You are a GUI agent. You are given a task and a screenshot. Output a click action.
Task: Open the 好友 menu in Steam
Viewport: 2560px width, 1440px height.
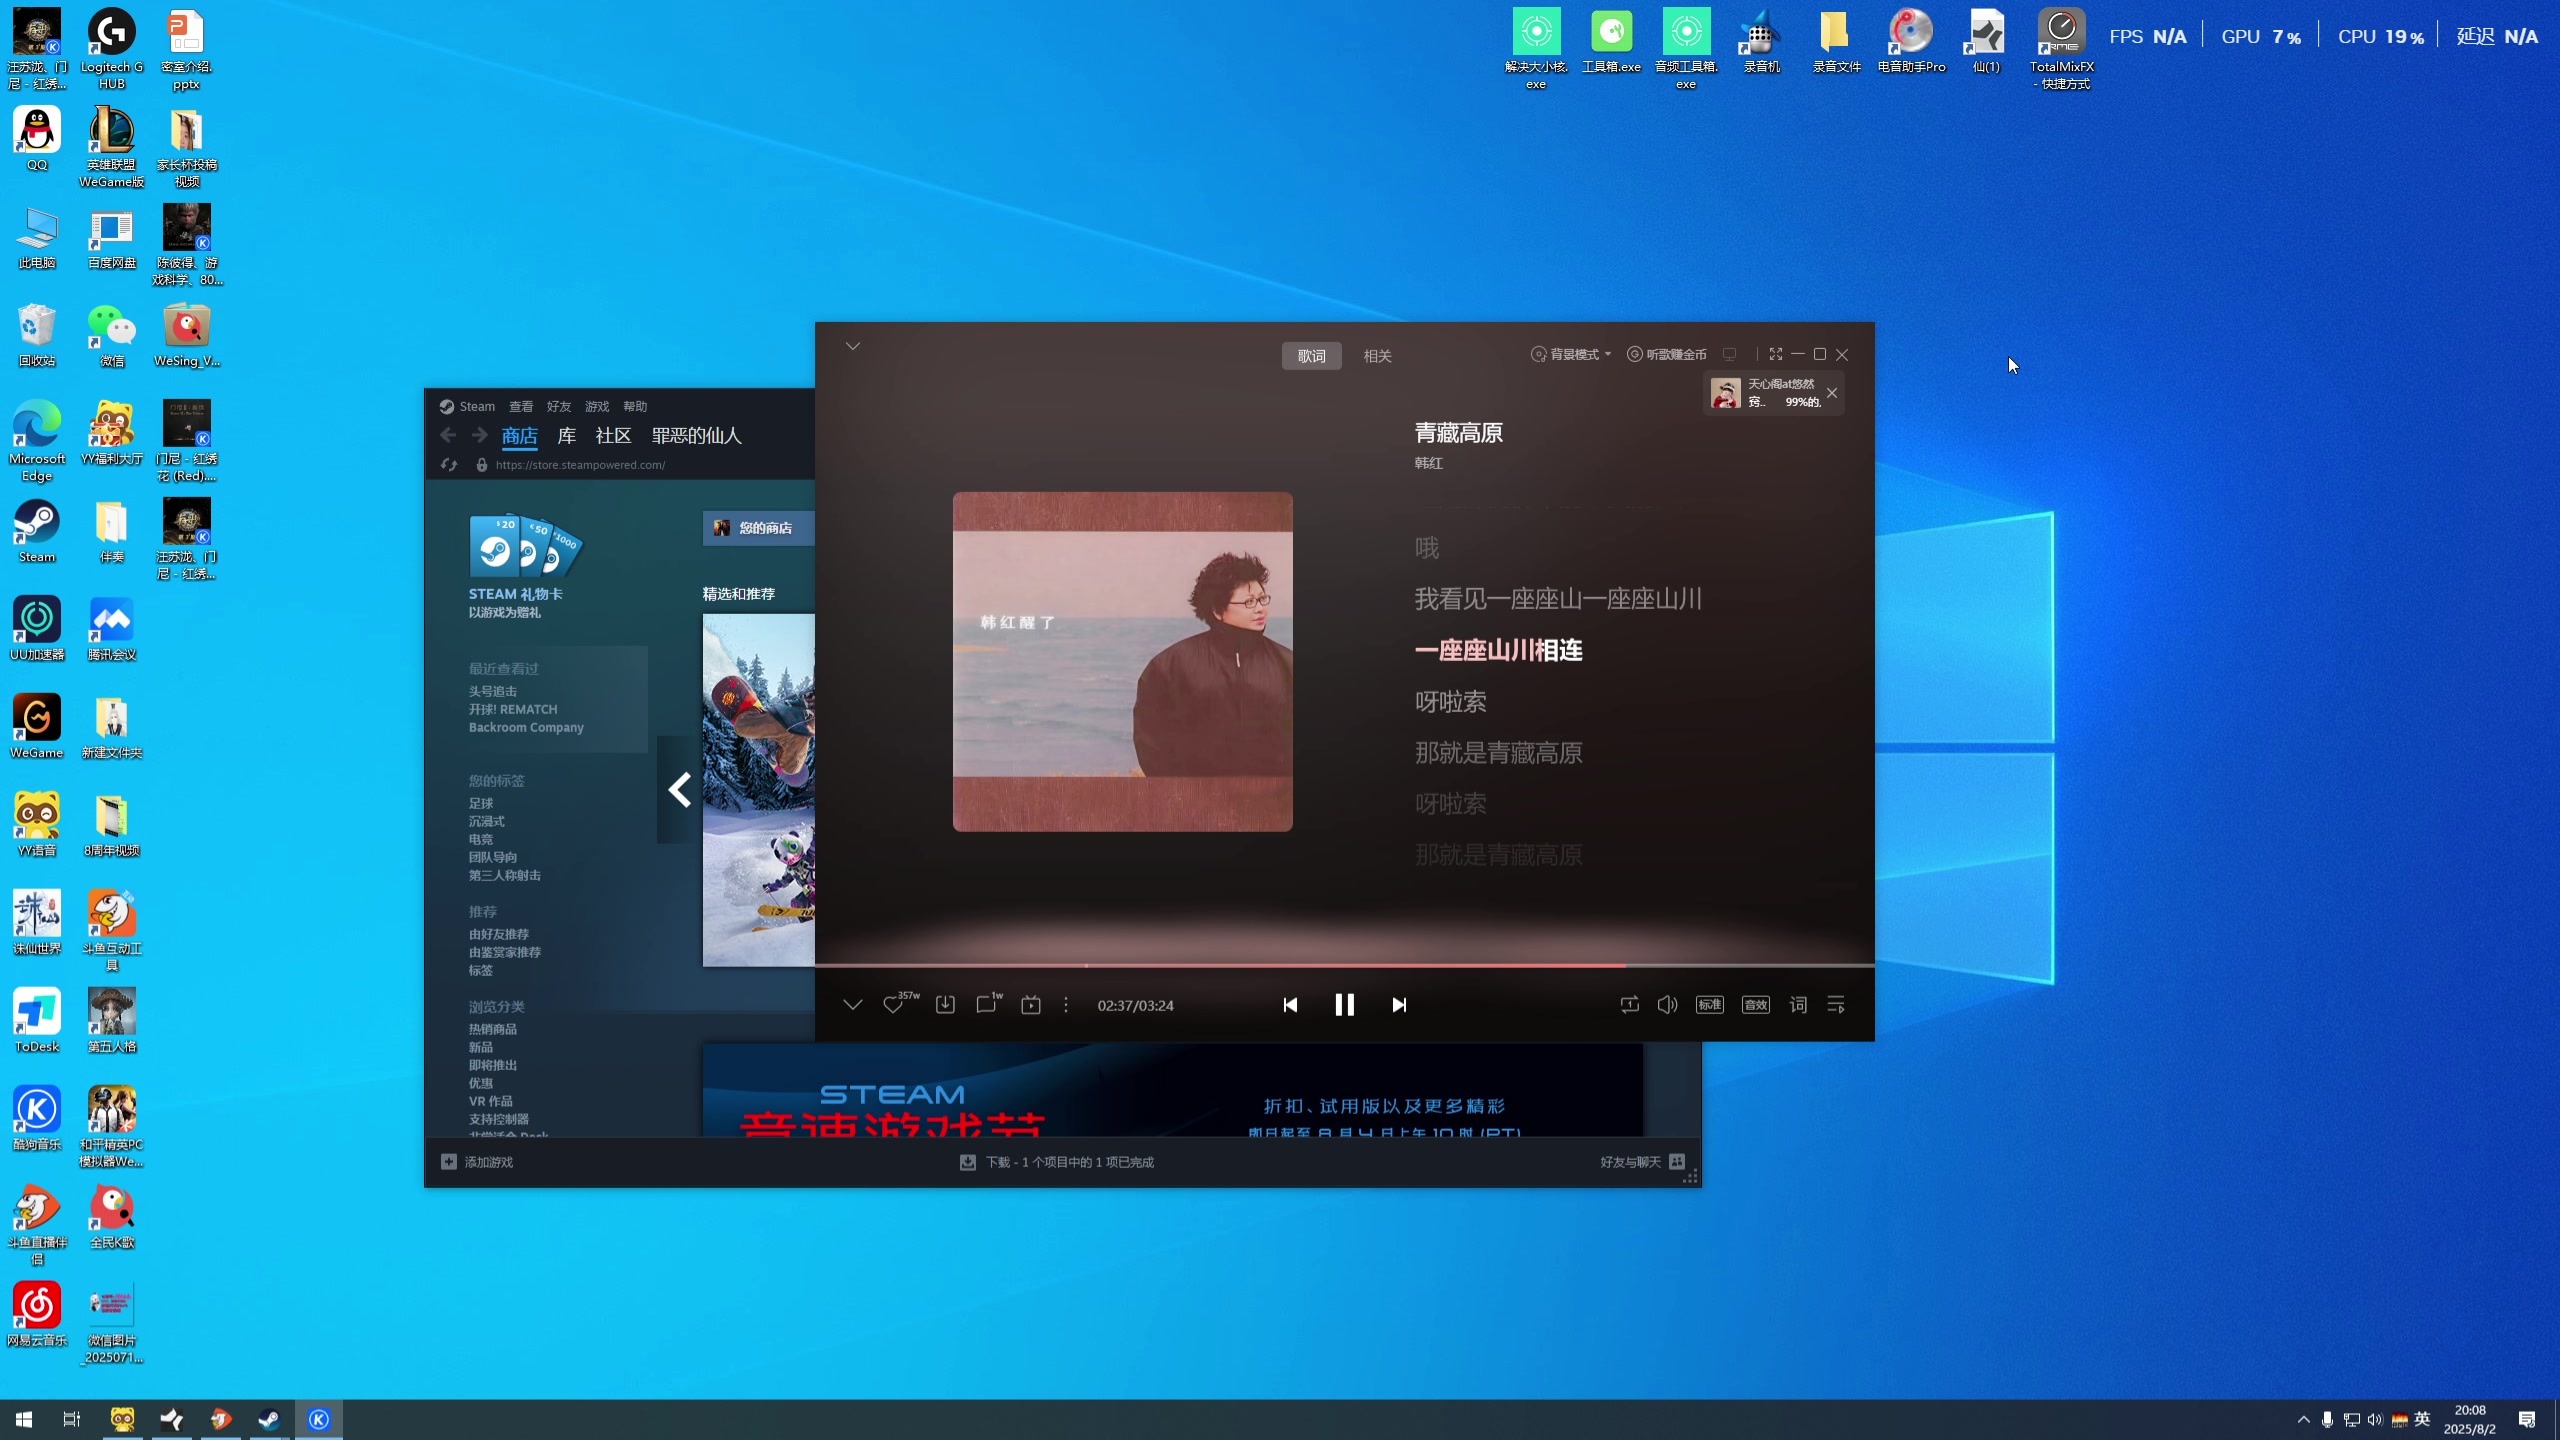[559, 406]
